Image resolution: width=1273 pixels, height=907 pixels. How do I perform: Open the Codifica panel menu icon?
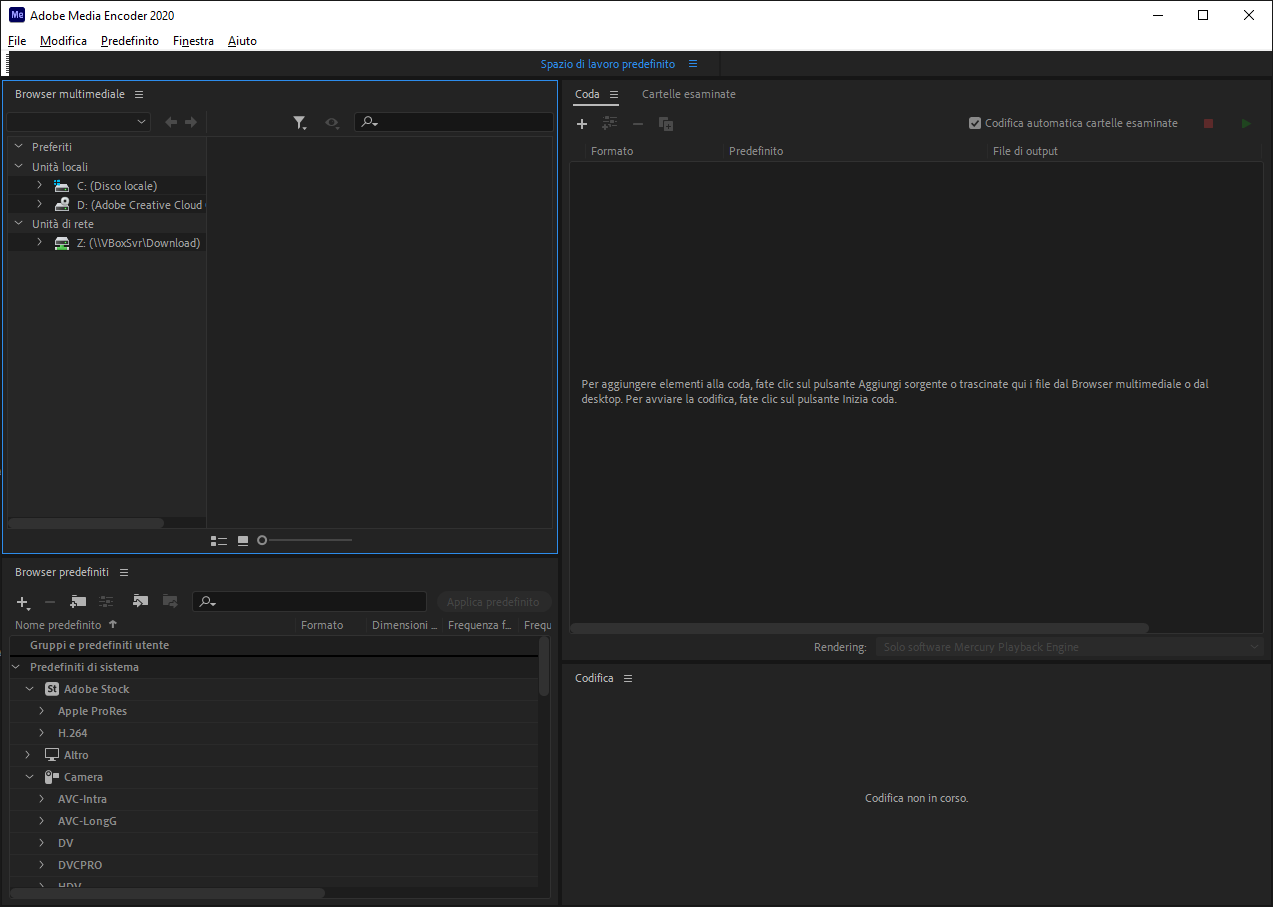click(628, 678)
